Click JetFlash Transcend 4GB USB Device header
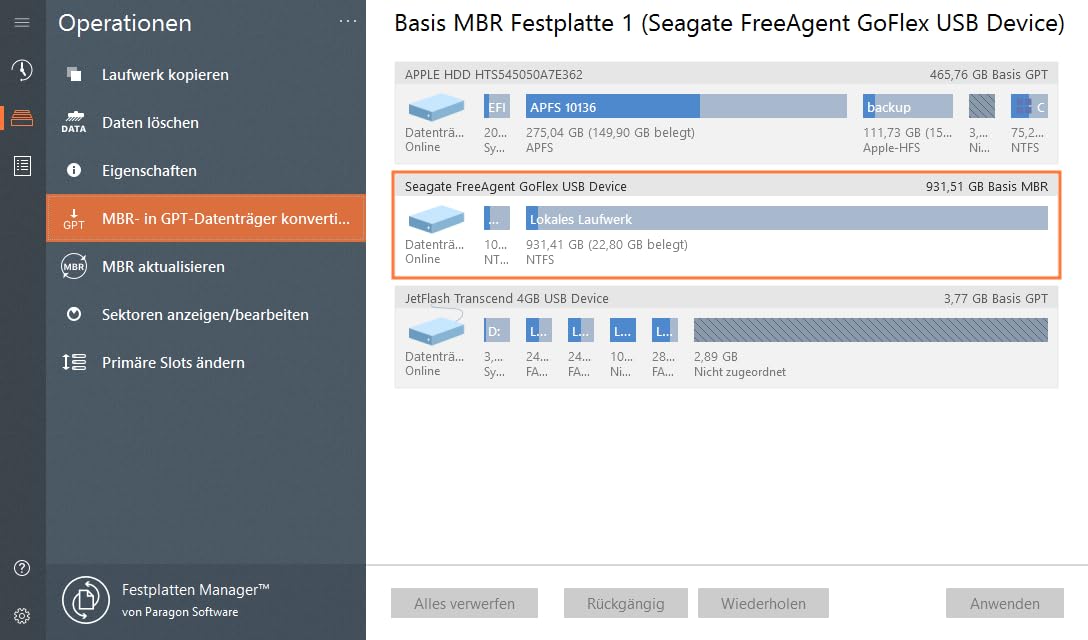 click(x=507, y=298)
